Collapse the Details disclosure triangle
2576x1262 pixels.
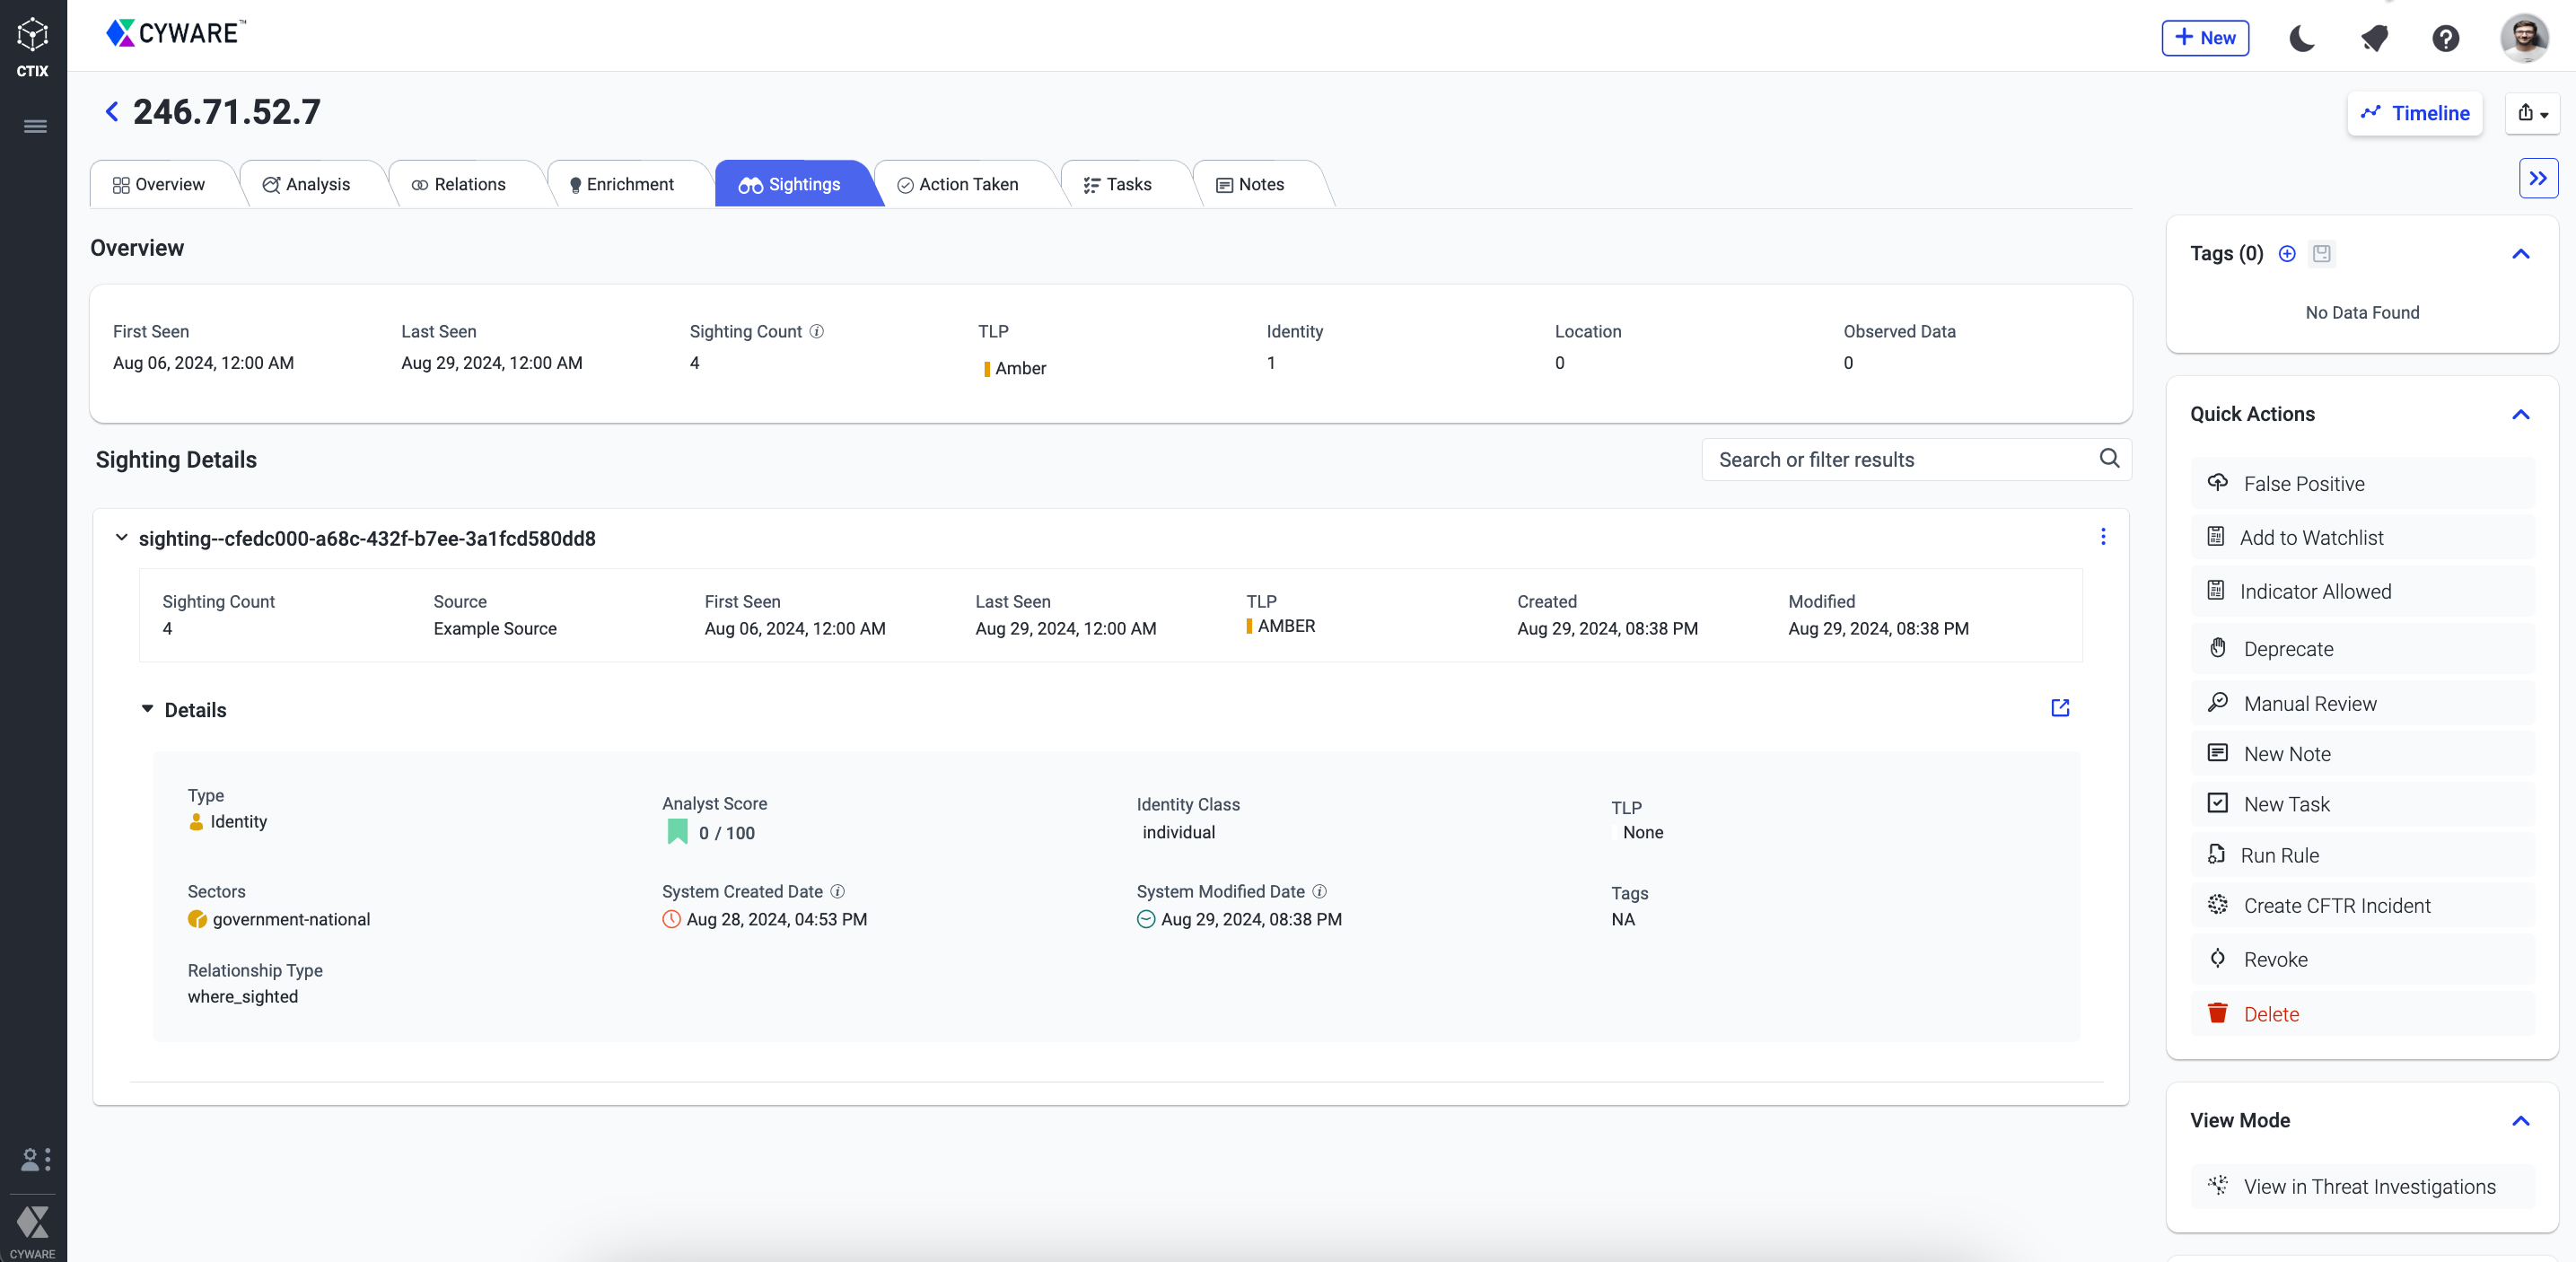(x=147, y=709)
